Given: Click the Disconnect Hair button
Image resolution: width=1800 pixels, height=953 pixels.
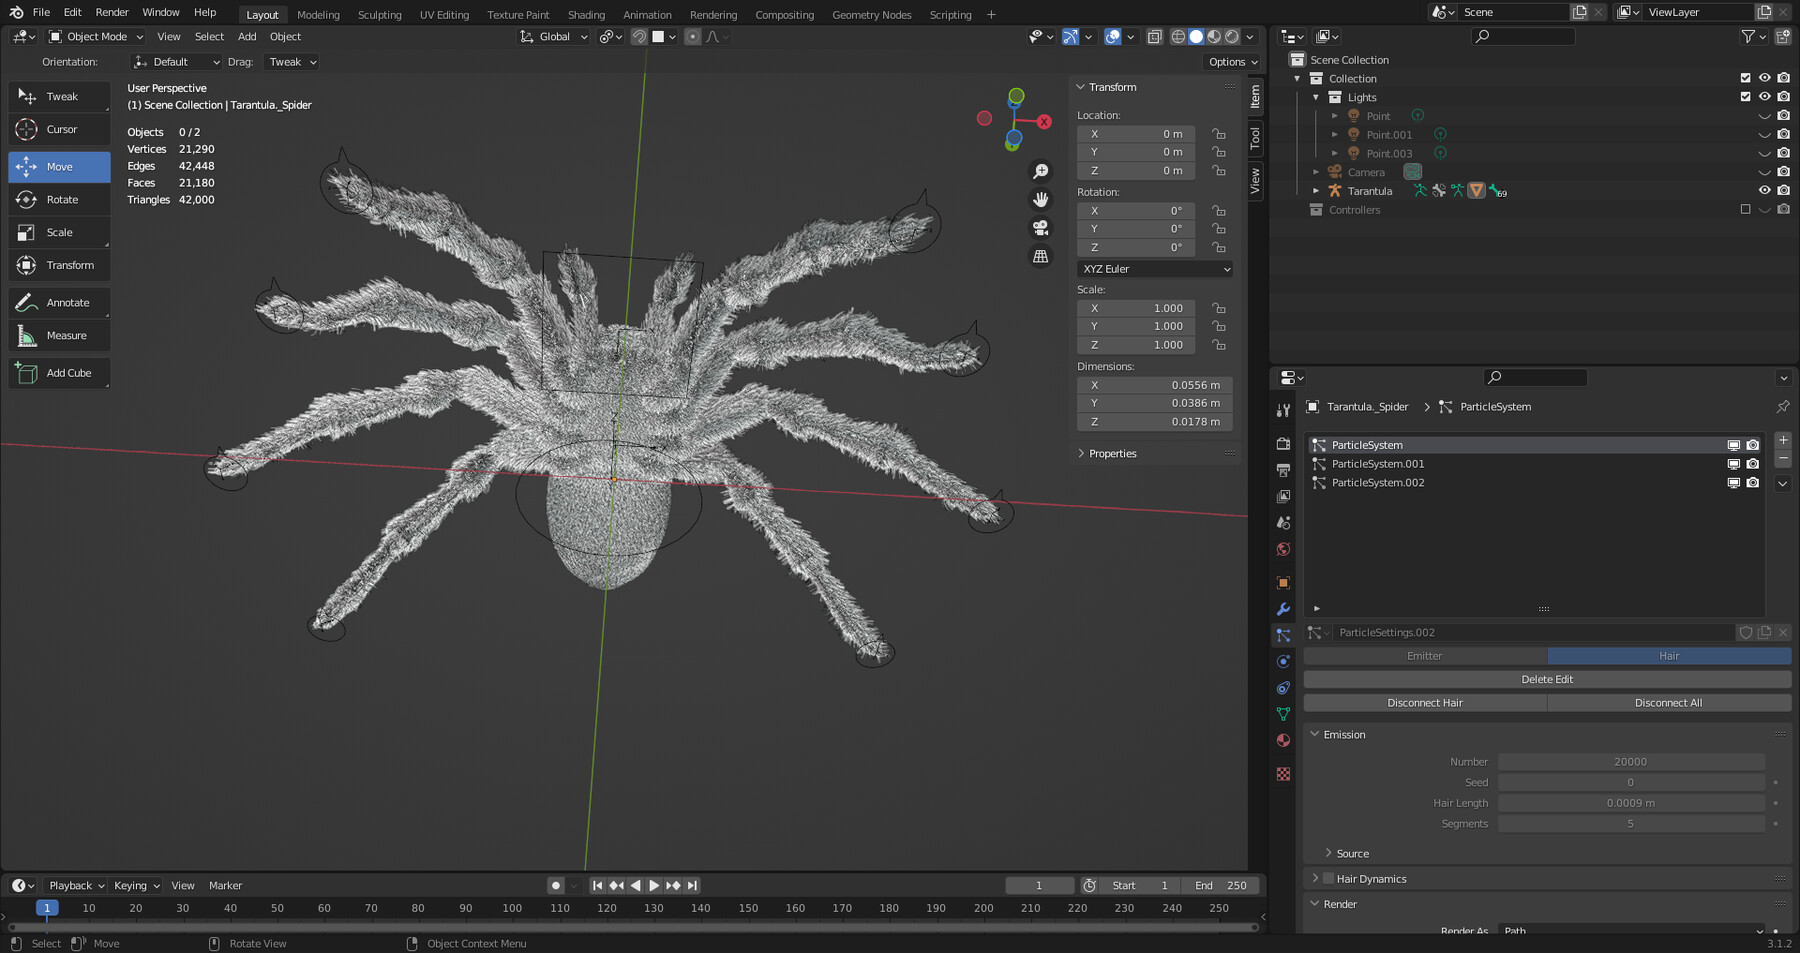Looking at the screenshot, I should click(1424, 702).
